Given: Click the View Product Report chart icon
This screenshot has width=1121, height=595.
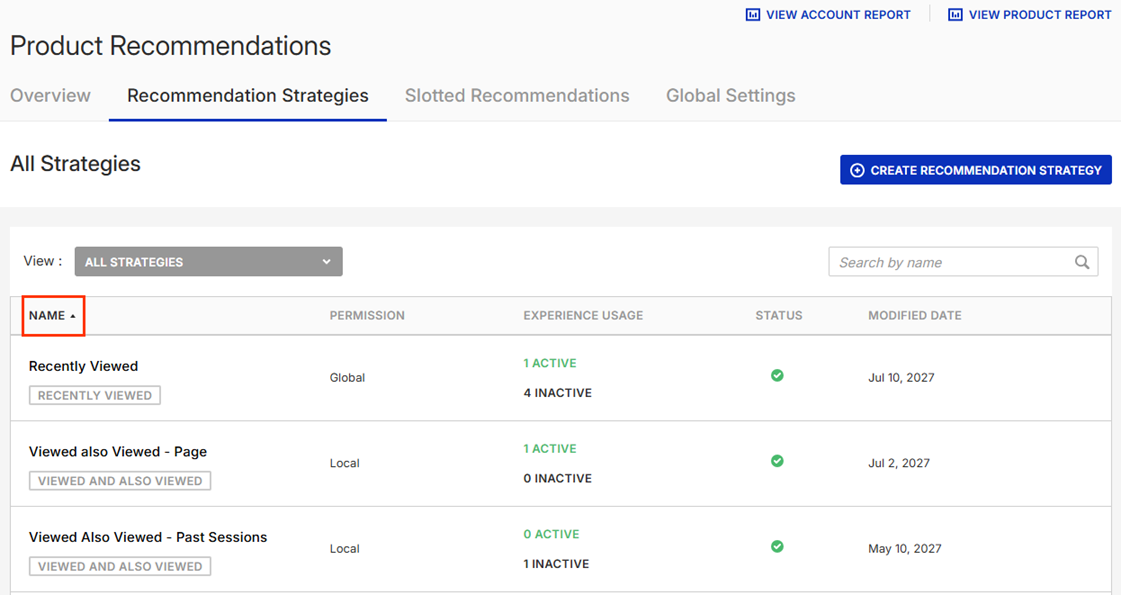Looking at the screenshot, I should tap(955, 15).
